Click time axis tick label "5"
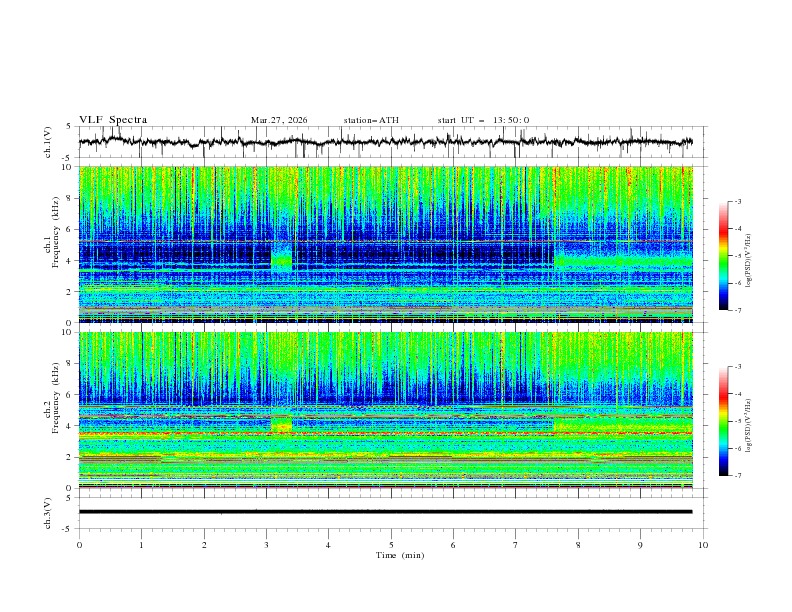The width and height of the screenshot is (792, 612). tap(391, 545)
